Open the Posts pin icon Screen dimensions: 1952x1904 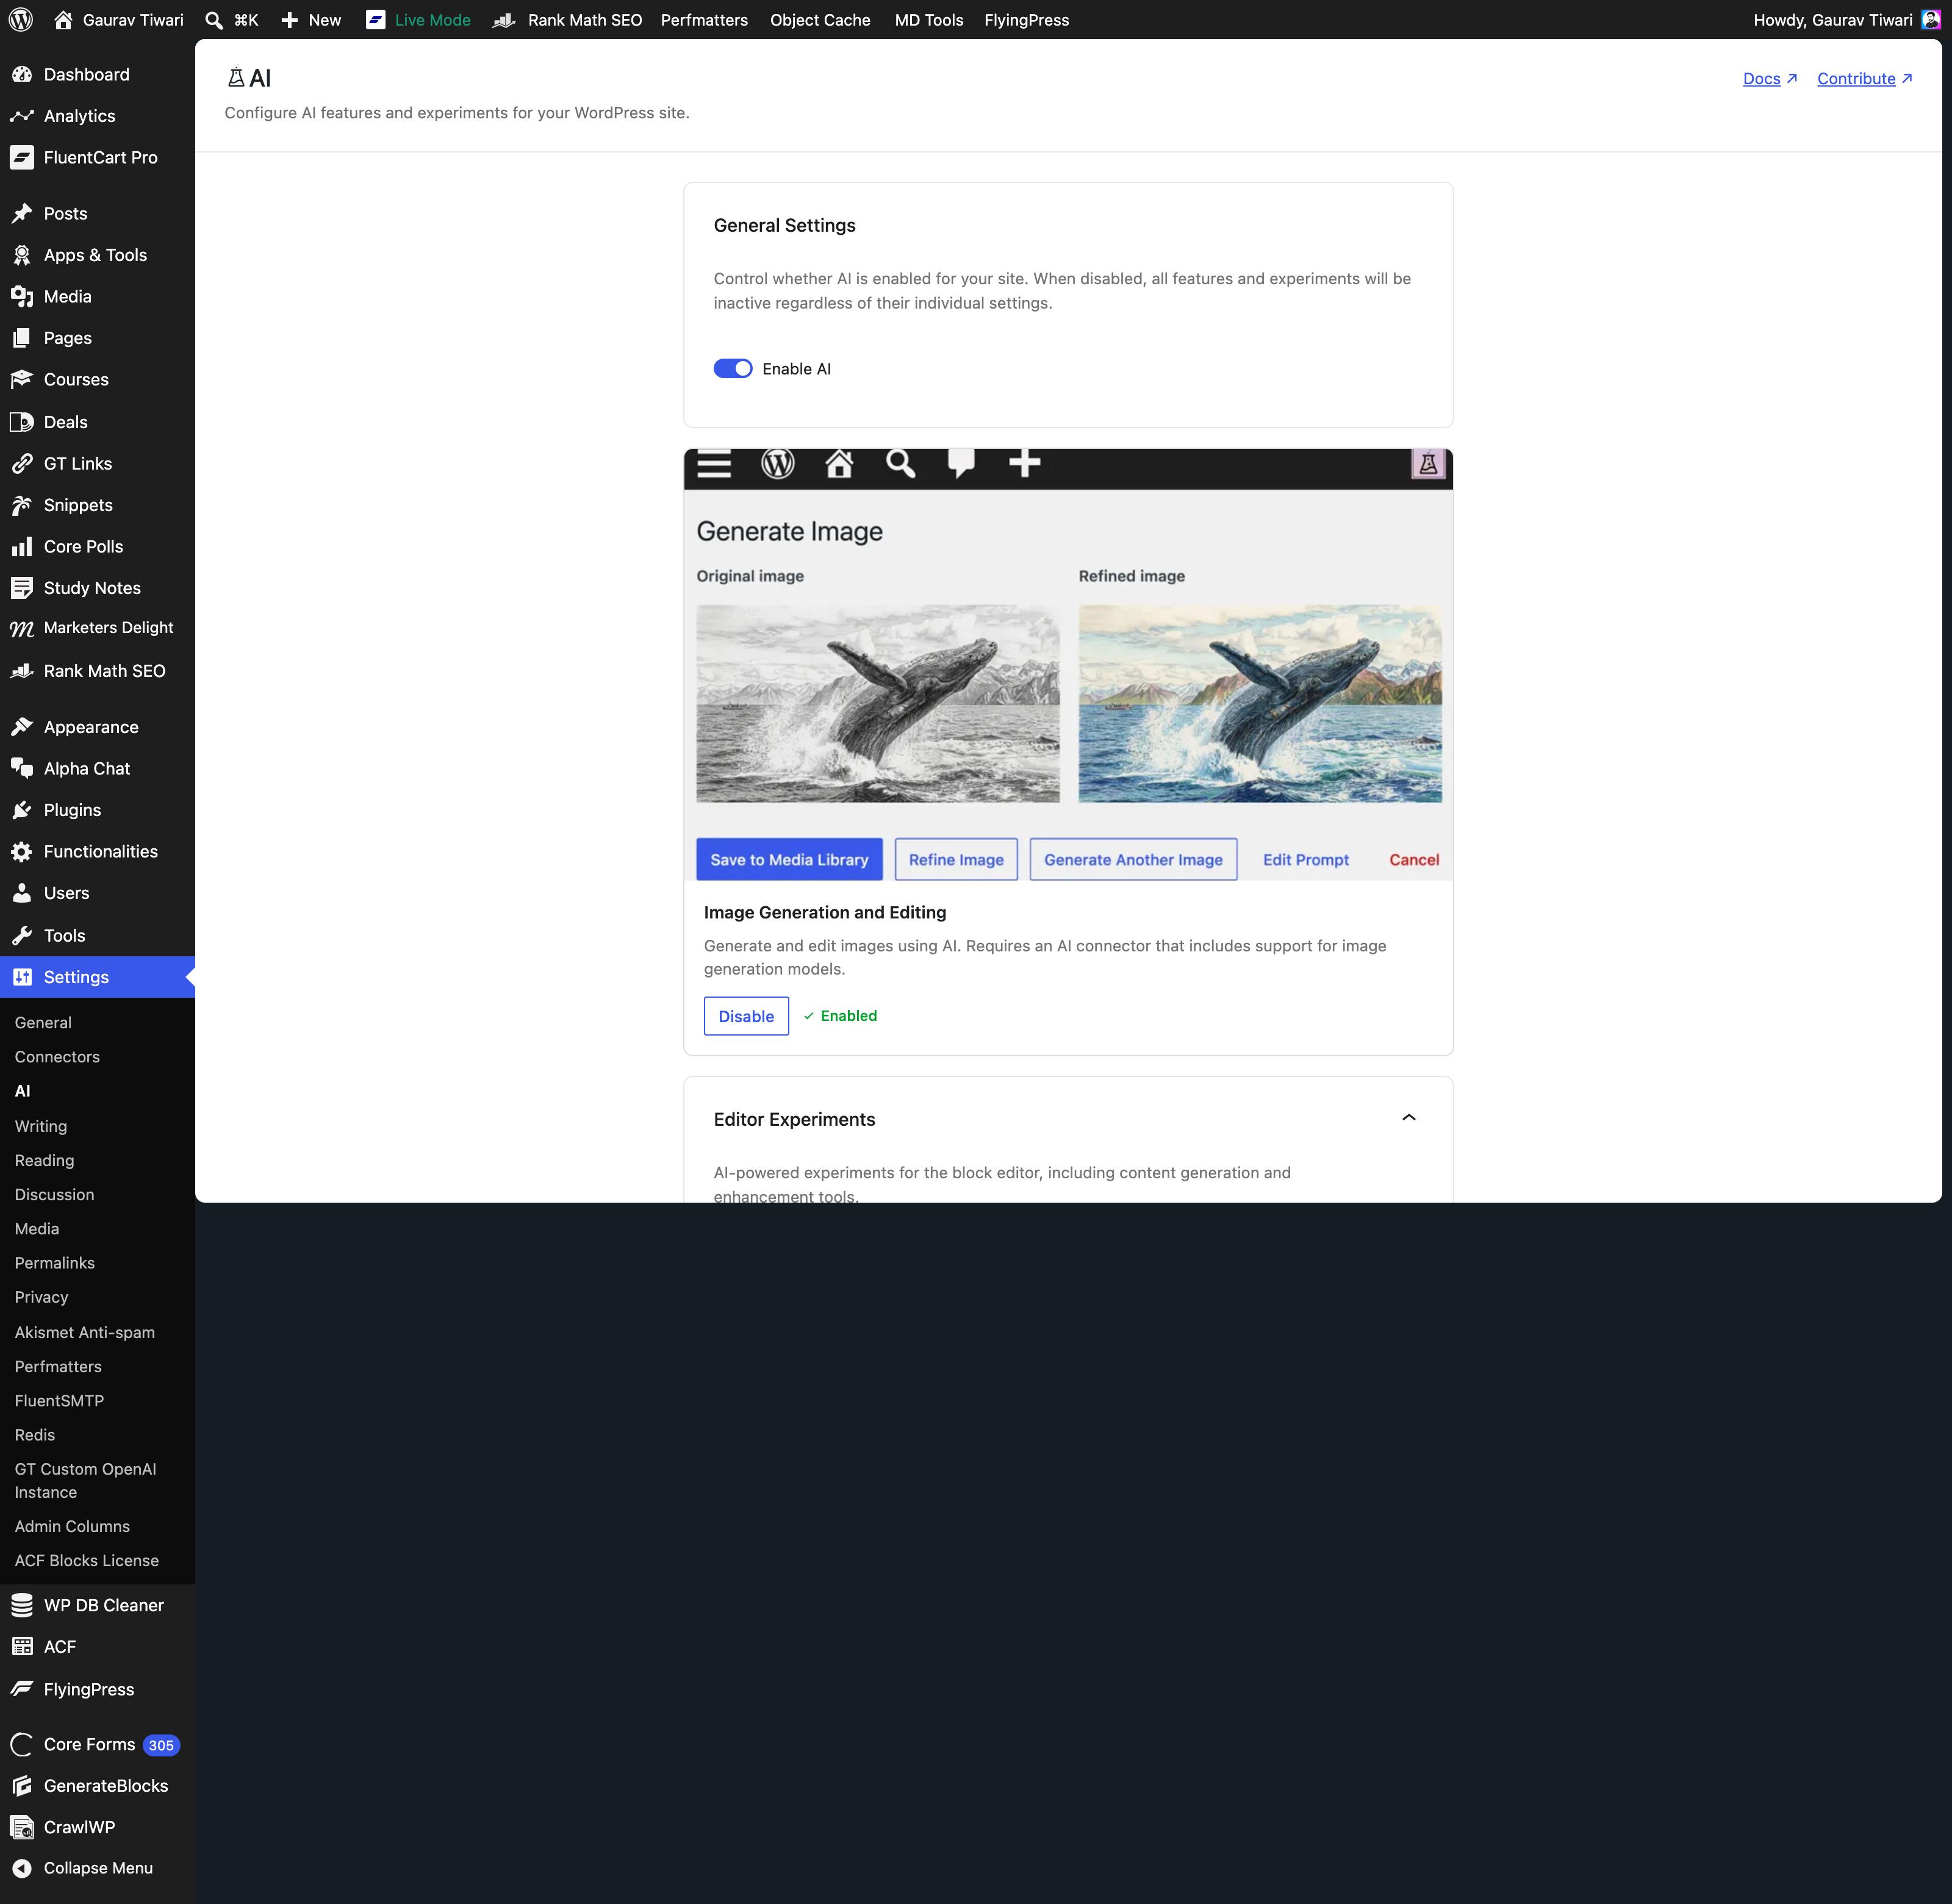(x=22, y=214)
